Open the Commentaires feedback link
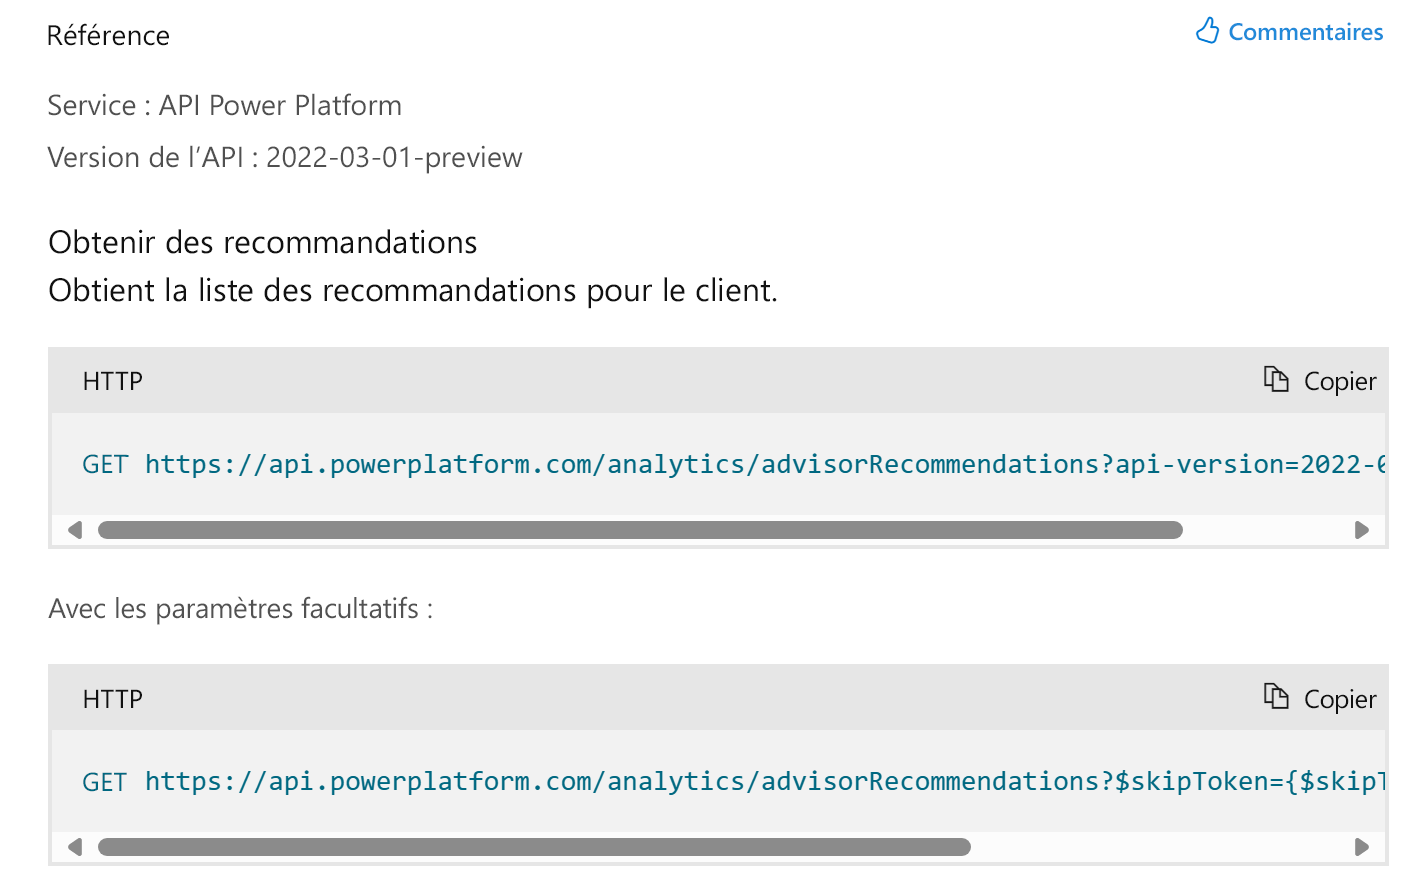 [1305, 32]
